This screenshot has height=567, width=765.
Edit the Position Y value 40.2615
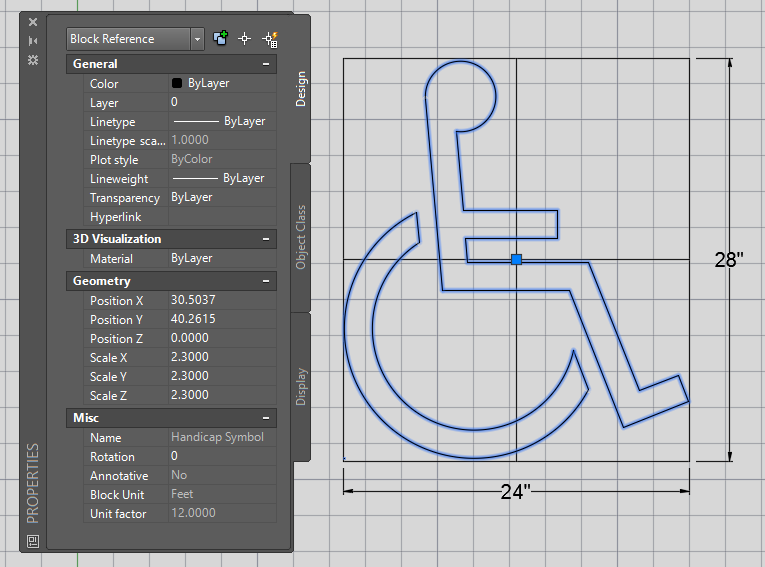click(222, 319)
